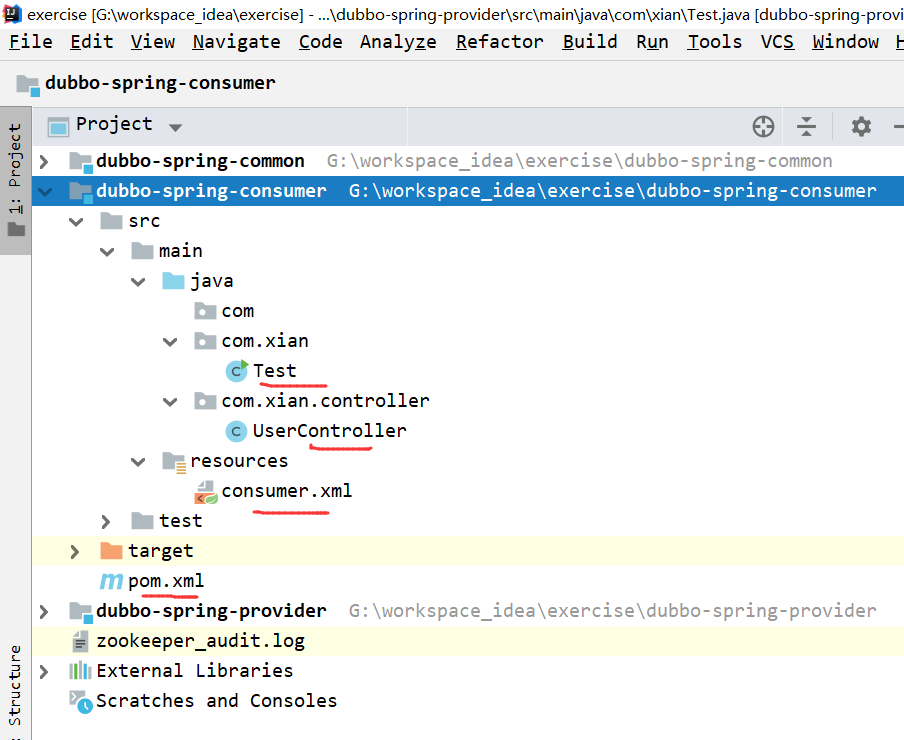This screenshot has width=904, height=740.
Task: Select the com.xian package name
Action: [x=265, y=341]
